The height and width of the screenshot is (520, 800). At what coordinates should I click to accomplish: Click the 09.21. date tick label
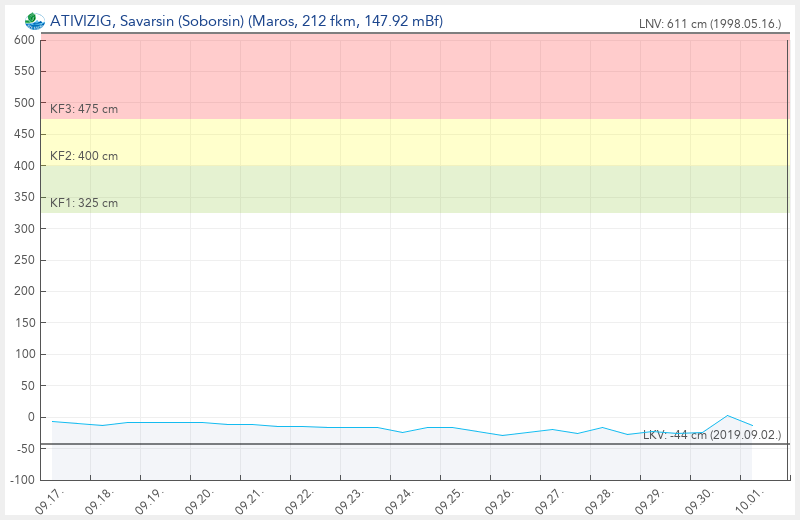click(249, 500)
